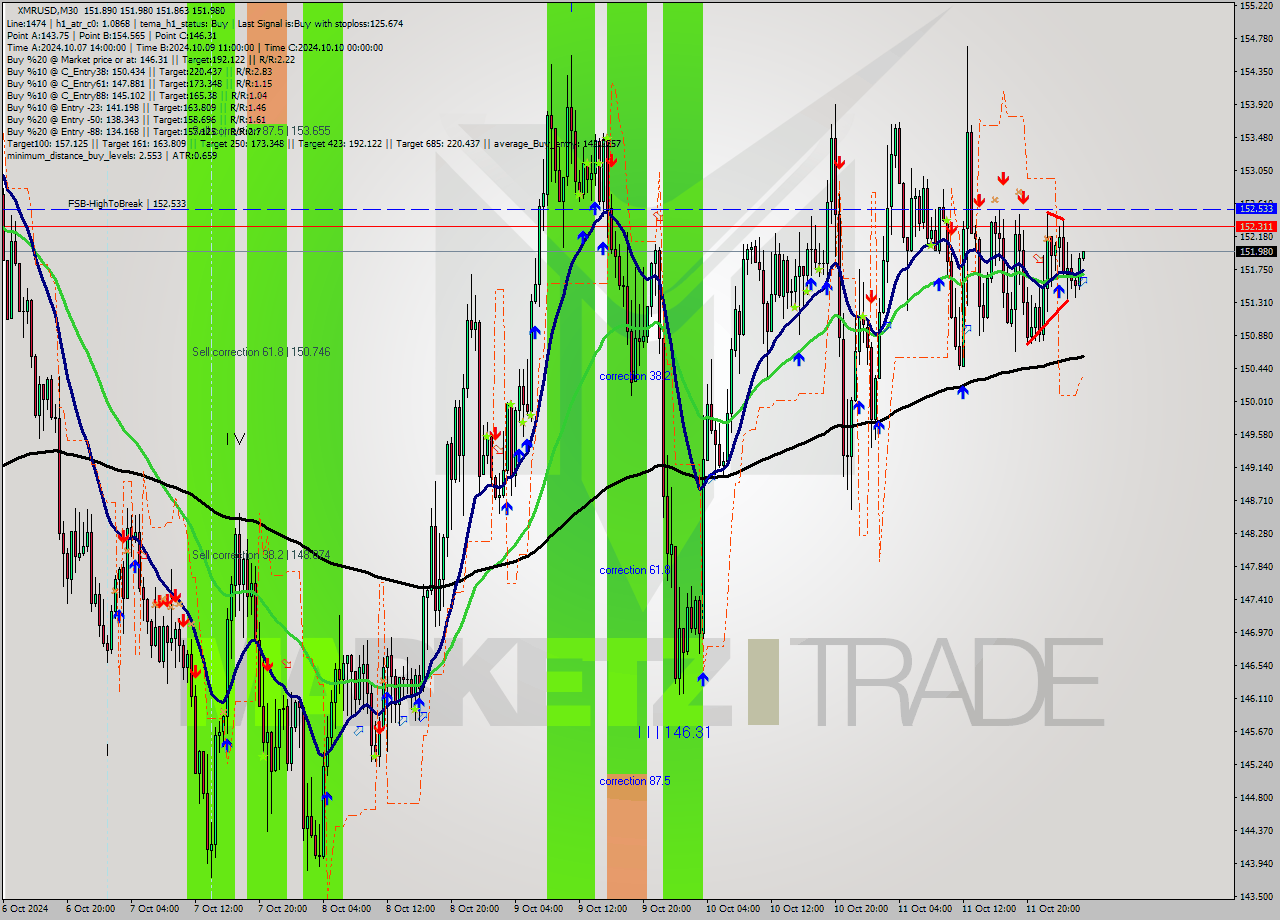Select the FSB-HighToBreak | 152.533 label
The height and width of the screenshot is (920, 1280).
(x=127, y=204)
